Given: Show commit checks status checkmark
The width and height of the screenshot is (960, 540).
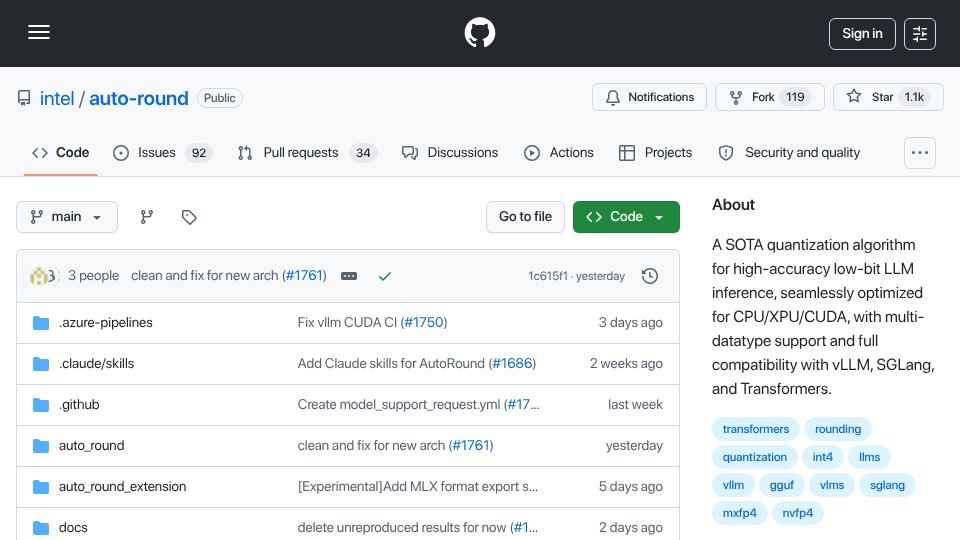Looking at the screenshot, I should 384,277.
